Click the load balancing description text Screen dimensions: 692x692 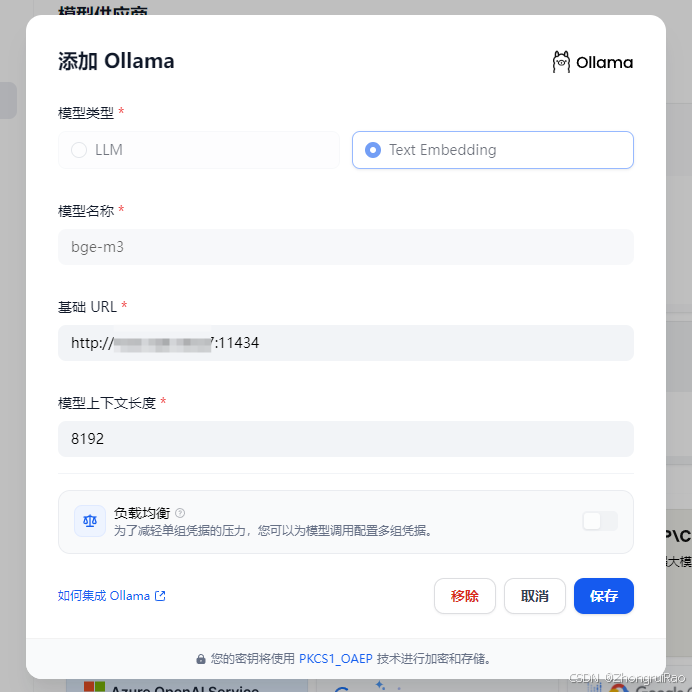click(x=273, y=530)
